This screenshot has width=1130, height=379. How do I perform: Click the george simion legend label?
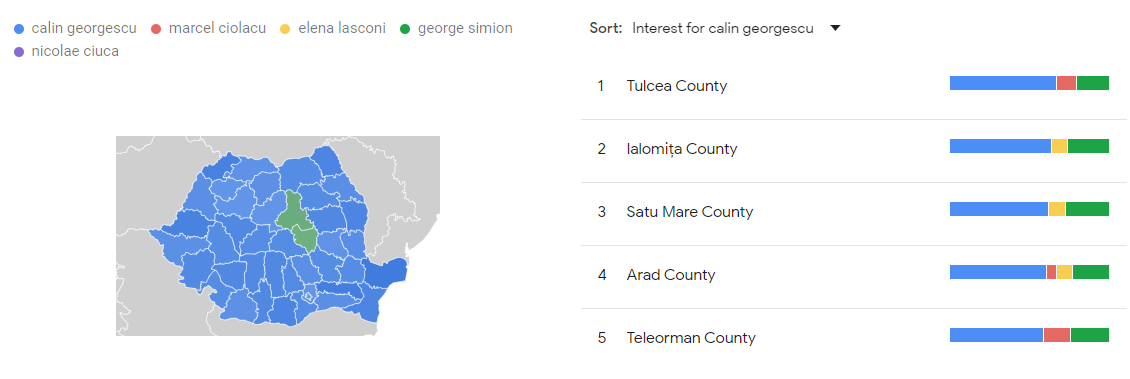[x=465, y=29]
